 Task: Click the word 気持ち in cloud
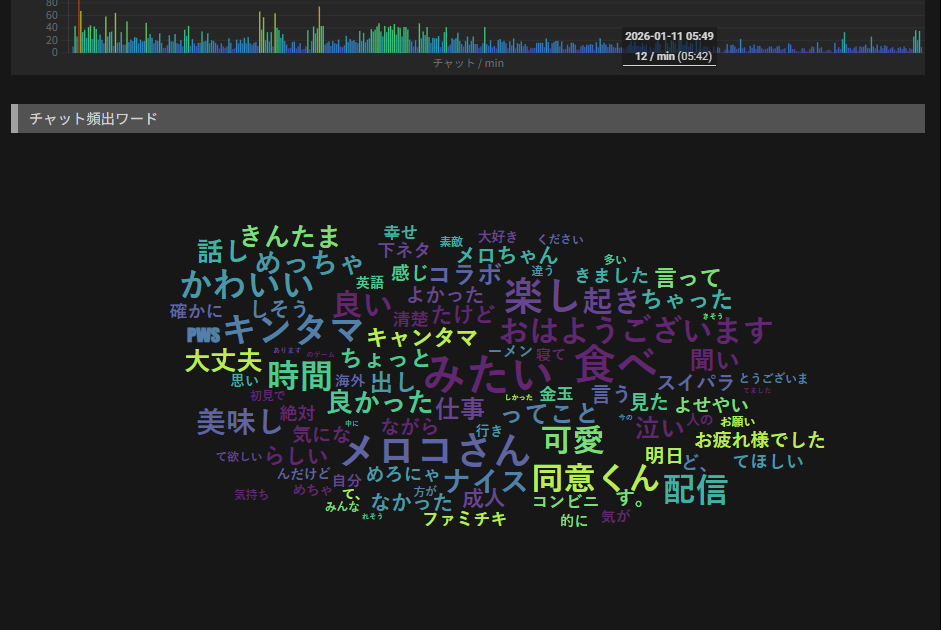click(x=251, y=495)
